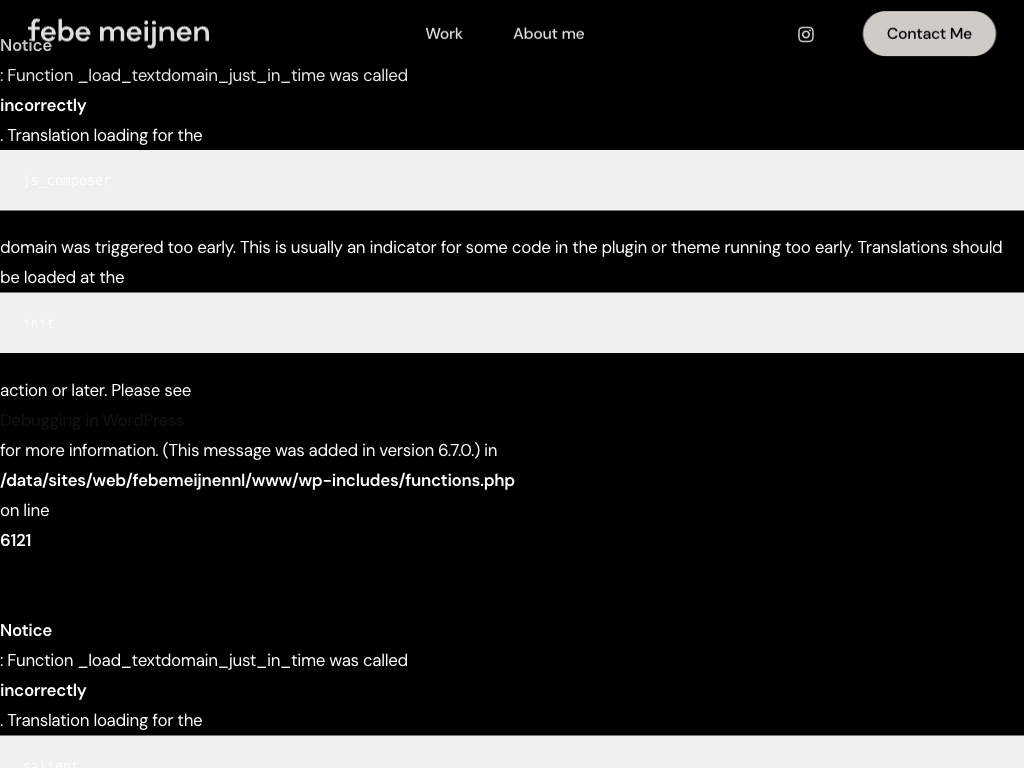Click the second bold 'incorrectly' word
Screen dimensions: 1024x768
43,690
